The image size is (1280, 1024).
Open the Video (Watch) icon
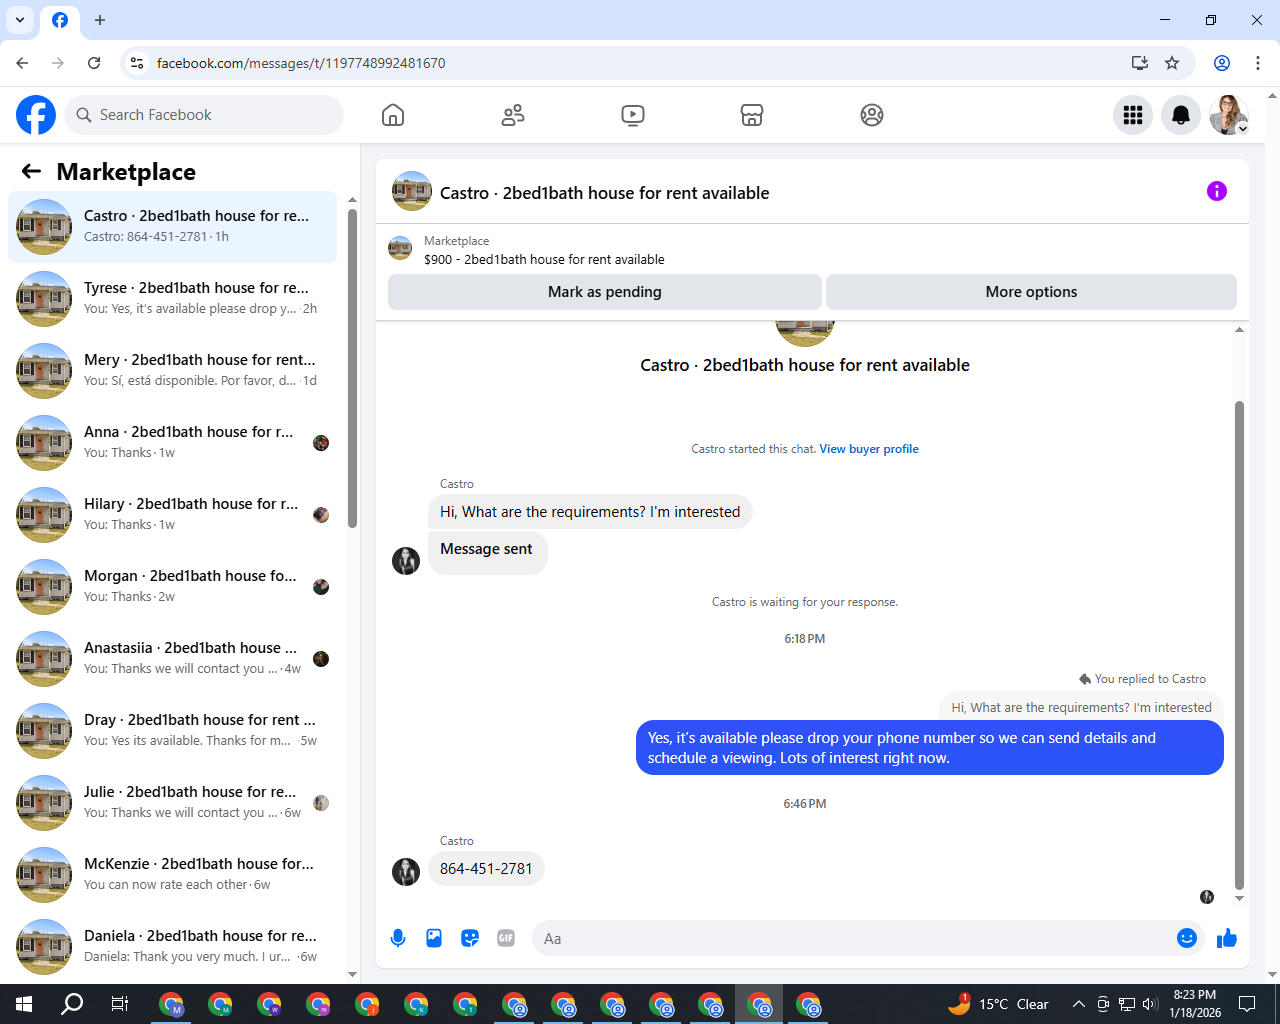click(633, 115)
